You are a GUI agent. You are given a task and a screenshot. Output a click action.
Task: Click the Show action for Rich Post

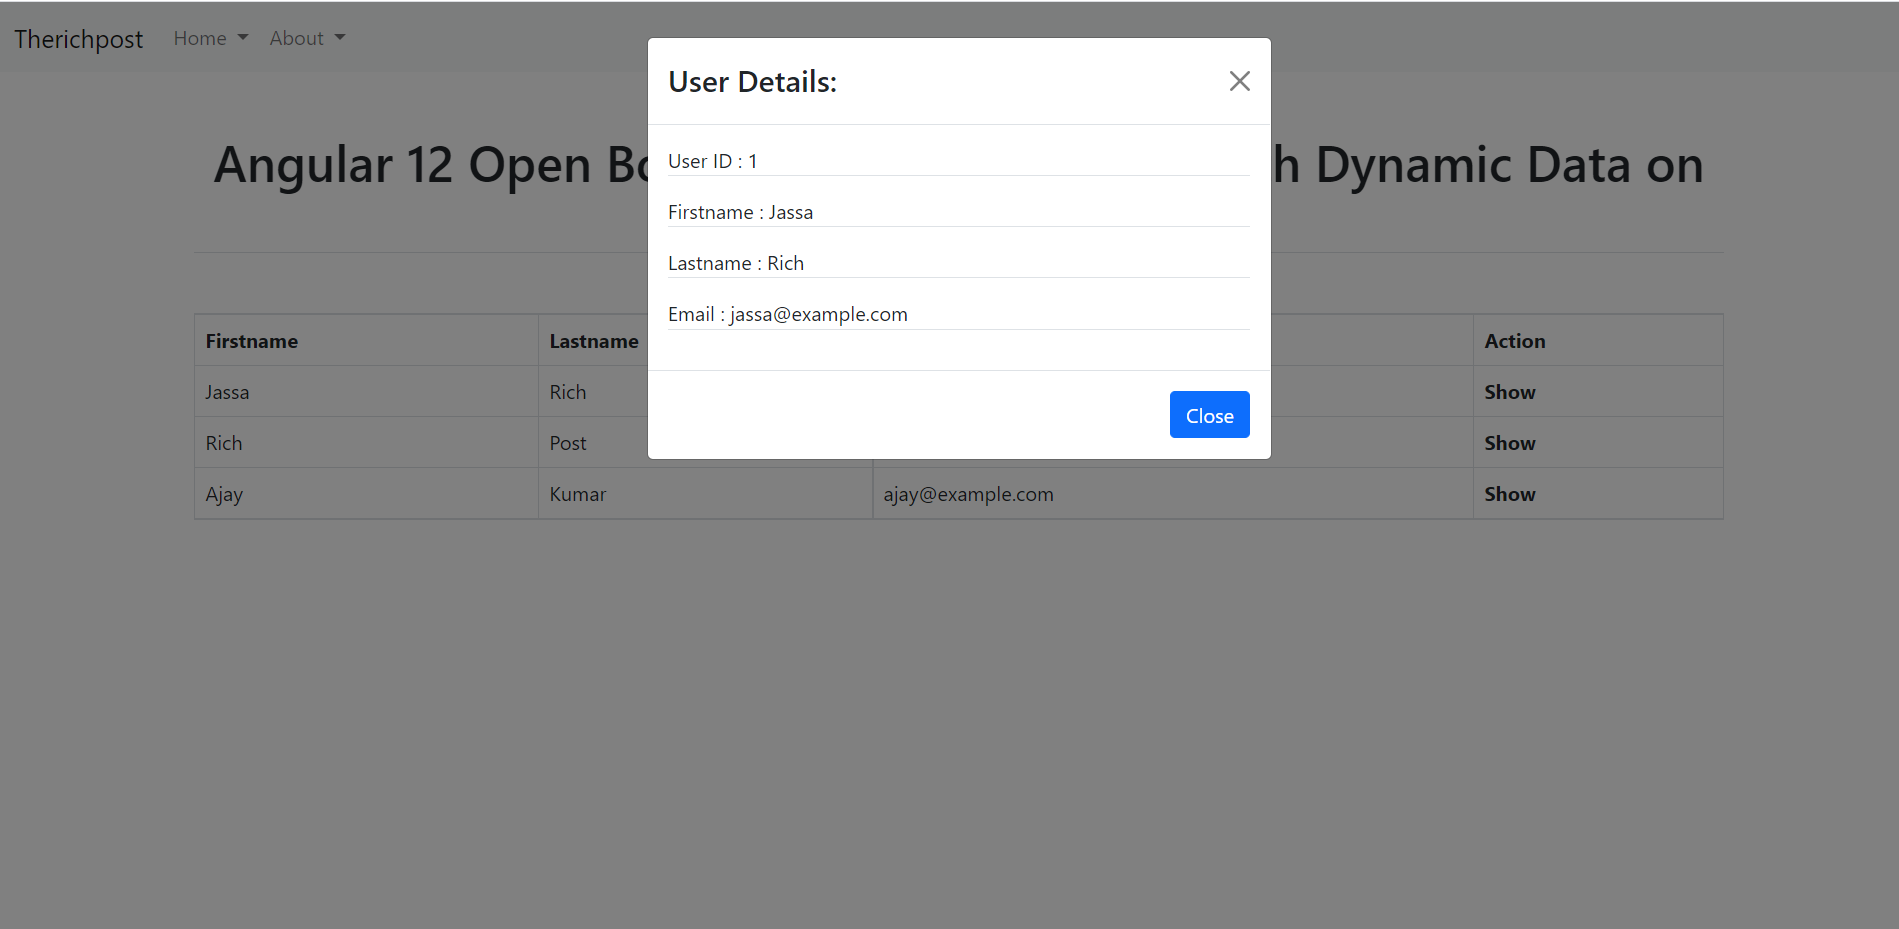click(x=1510, y=442)
